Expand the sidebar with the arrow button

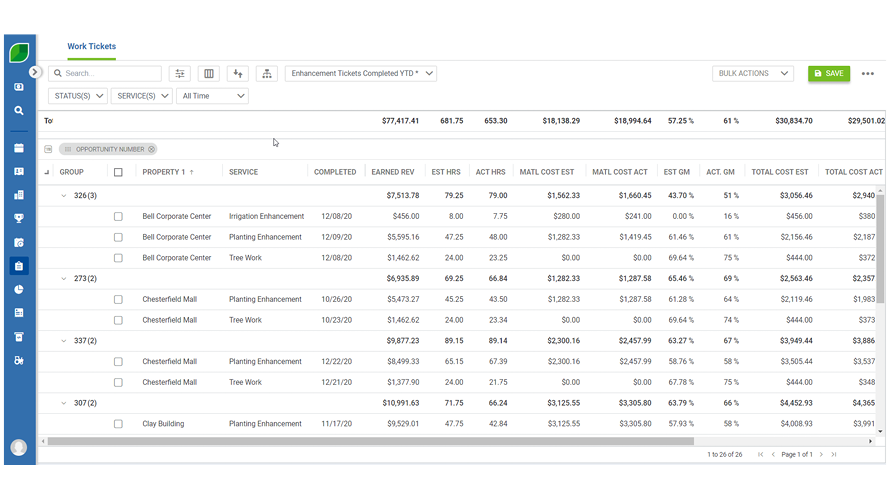[35, 72]
